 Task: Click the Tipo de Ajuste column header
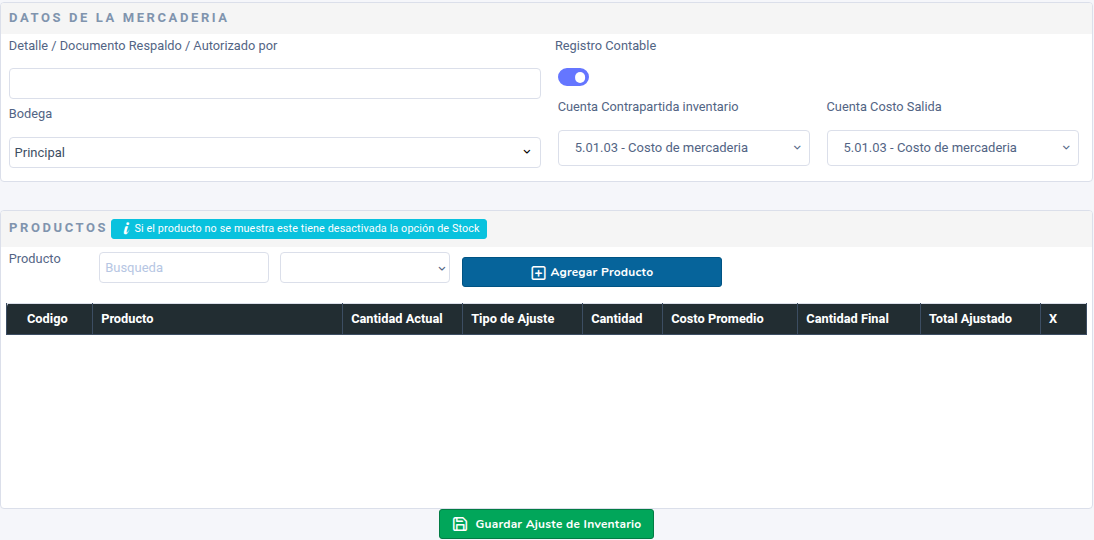tap(522, 319)
